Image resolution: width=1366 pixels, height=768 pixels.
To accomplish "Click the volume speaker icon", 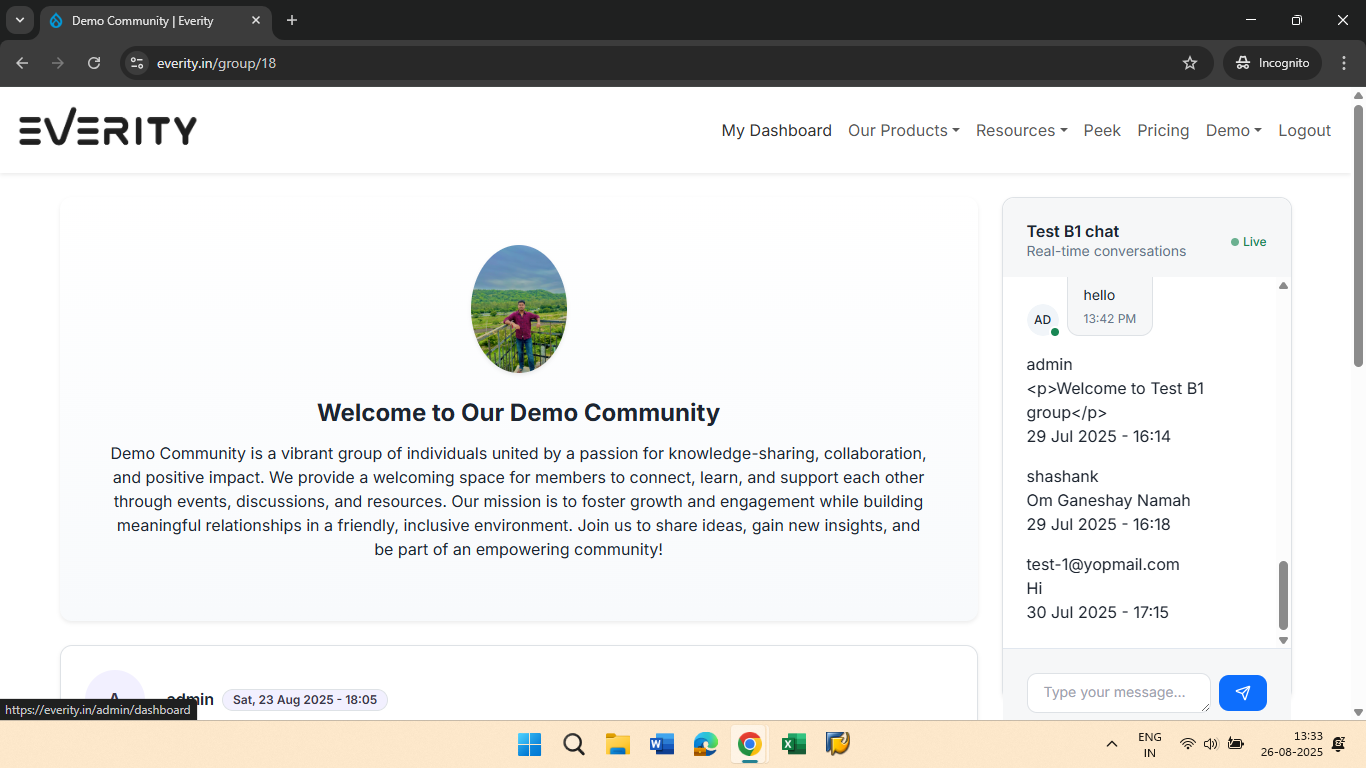I will (1210, 744).
